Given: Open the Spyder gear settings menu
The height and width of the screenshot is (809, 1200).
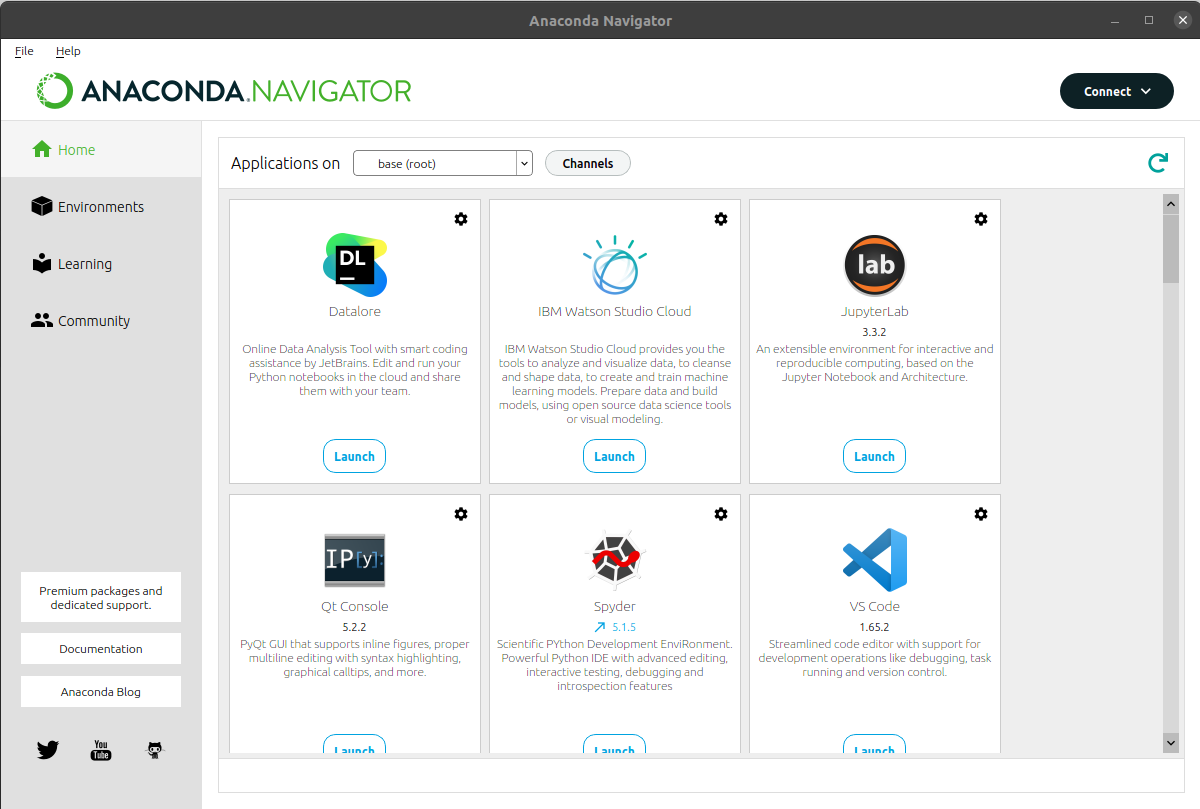Looking at the screenshot, I should pos(721,514).
